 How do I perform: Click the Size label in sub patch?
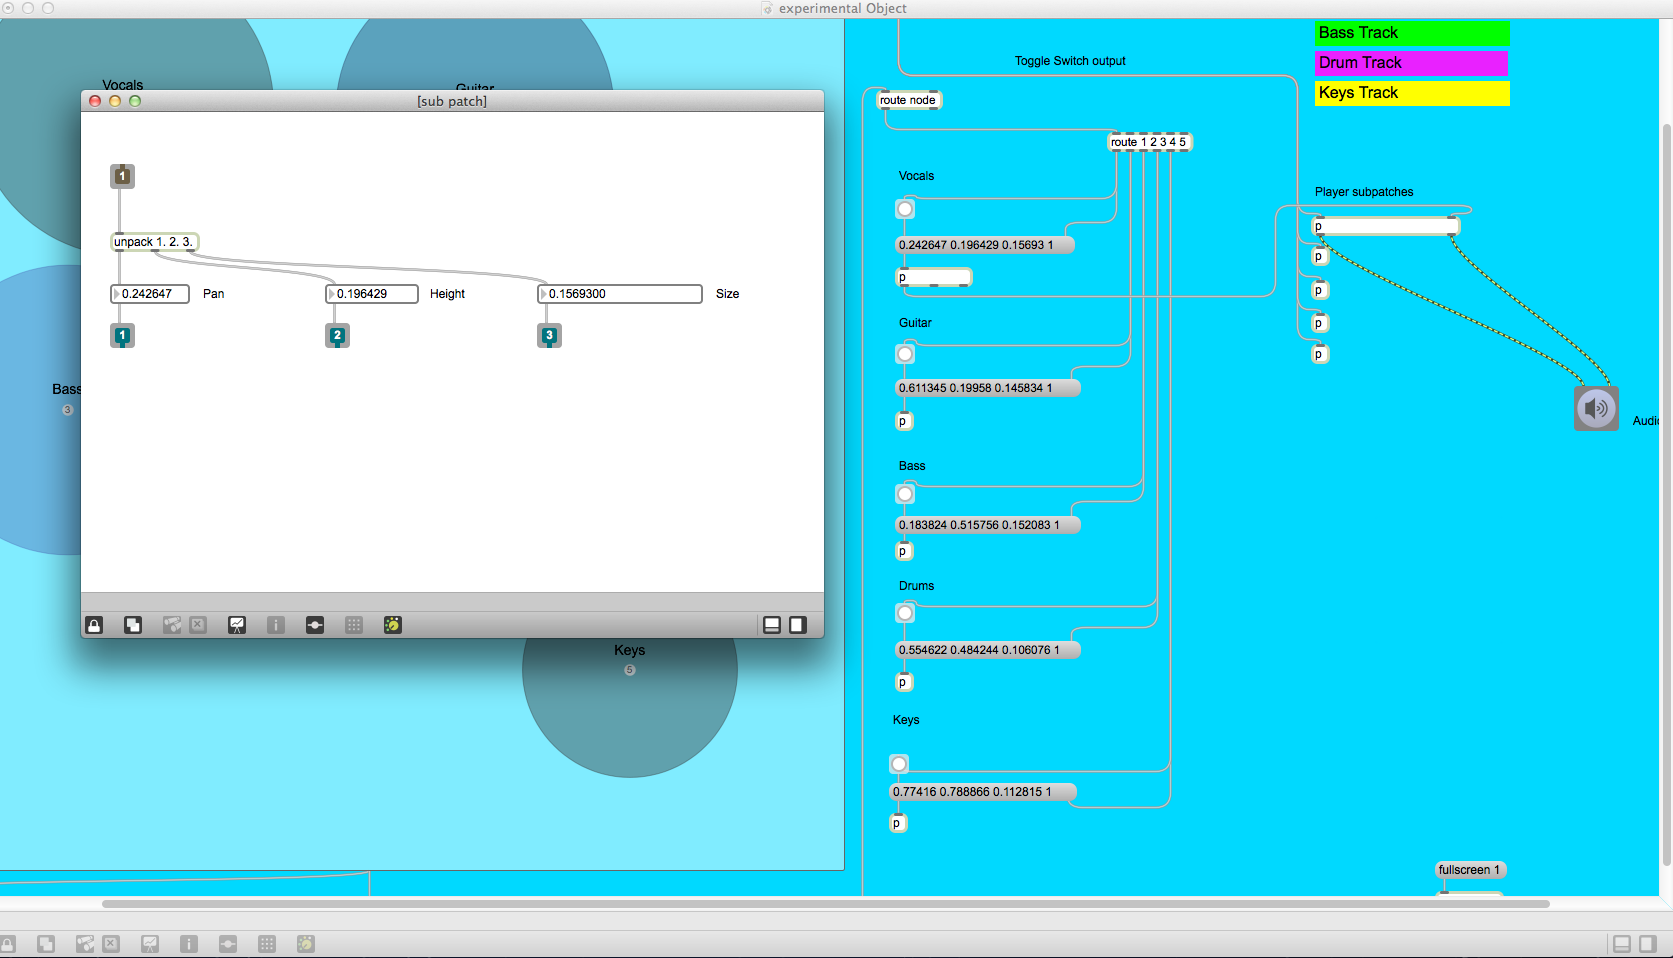point(727,294)
